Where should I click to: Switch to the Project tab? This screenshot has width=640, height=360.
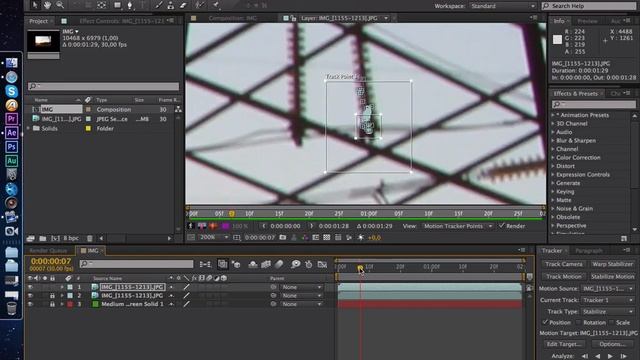(38, 21)
